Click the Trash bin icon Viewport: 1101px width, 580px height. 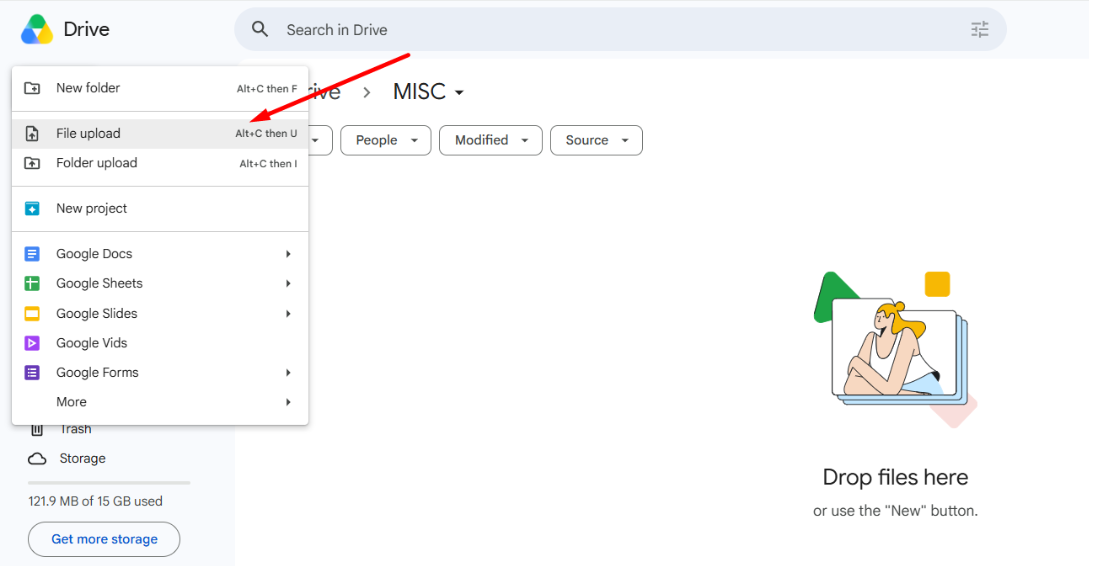tap(37, 429)
